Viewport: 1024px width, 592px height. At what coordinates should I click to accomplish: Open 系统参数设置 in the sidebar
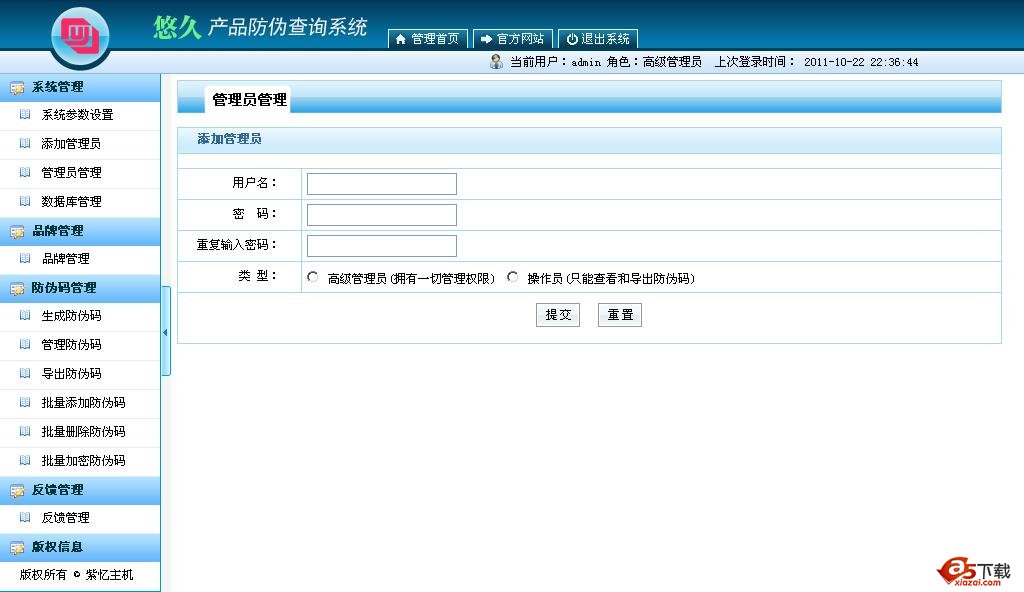pos(77,115)
